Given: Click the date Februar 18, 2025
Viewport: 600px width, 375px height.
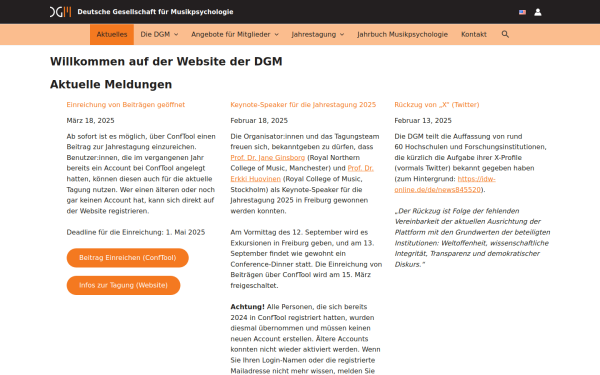Looking at the screenshot, I should click(x=259, y=121).
